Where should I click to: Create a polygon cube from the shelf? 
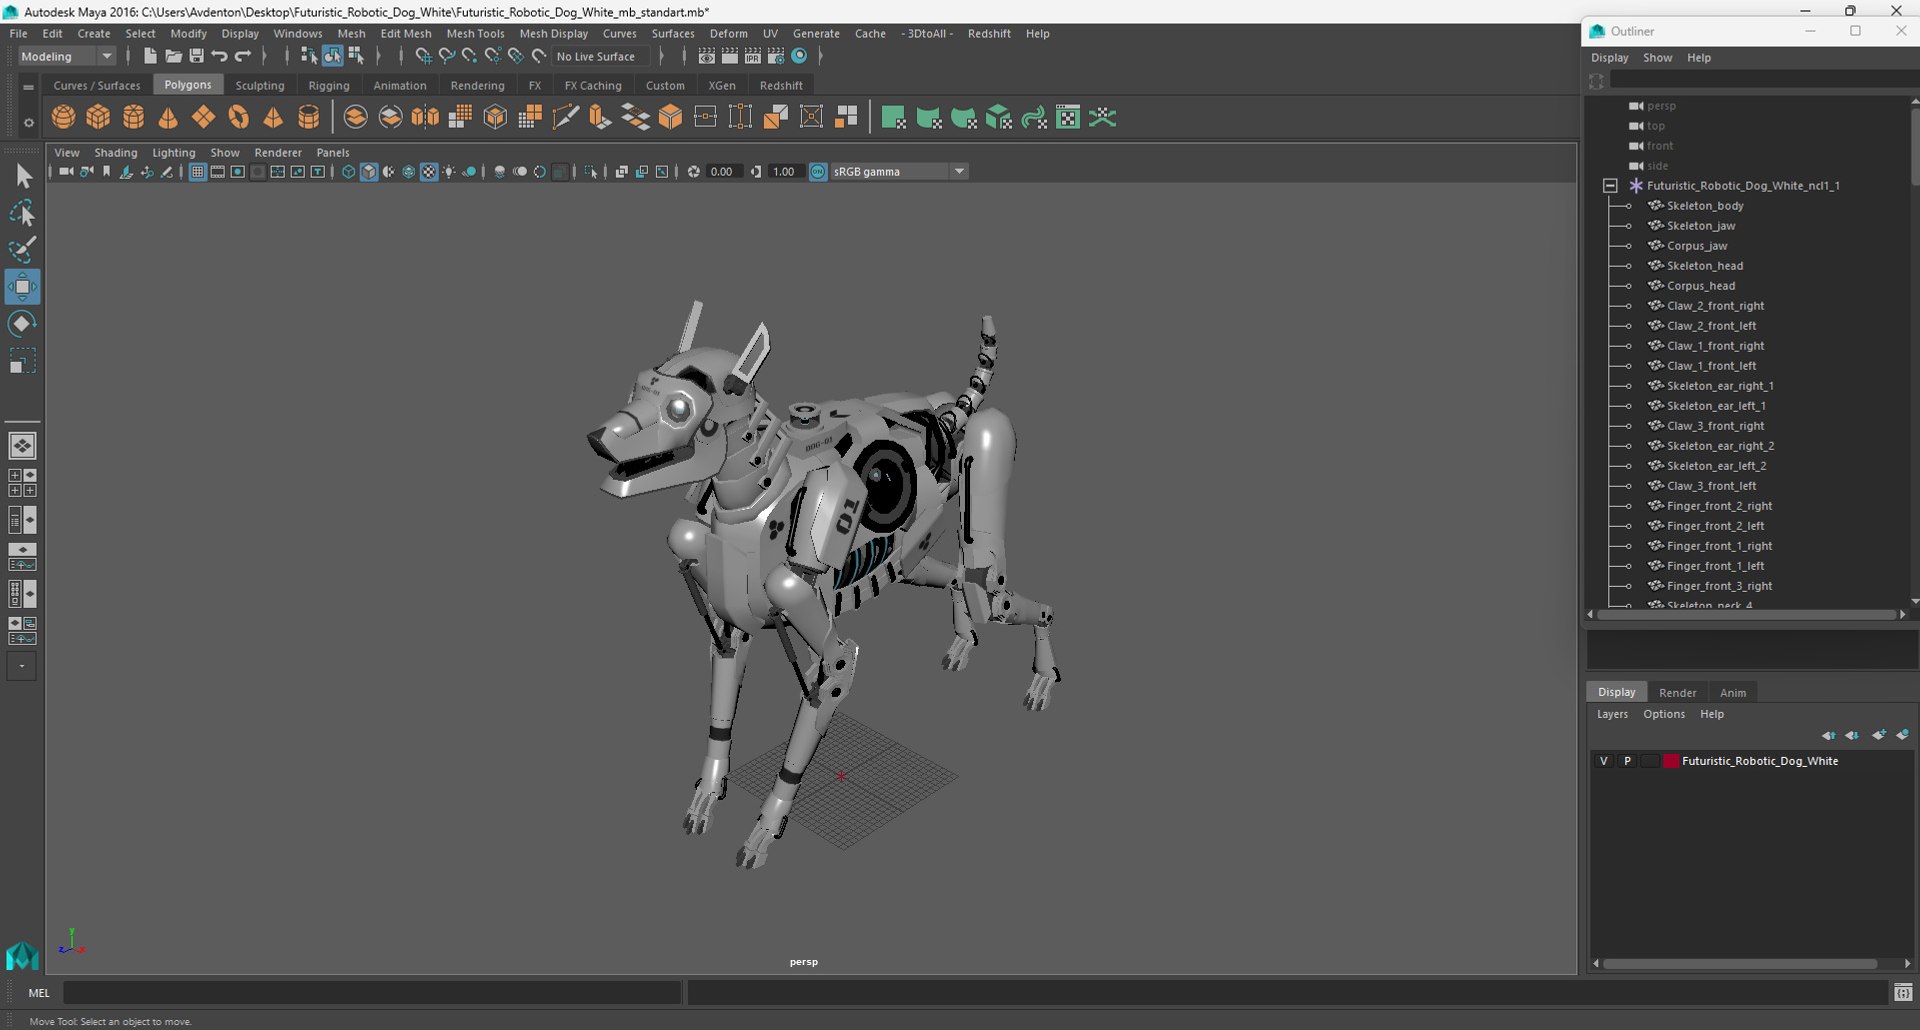[x=98, y=117]
